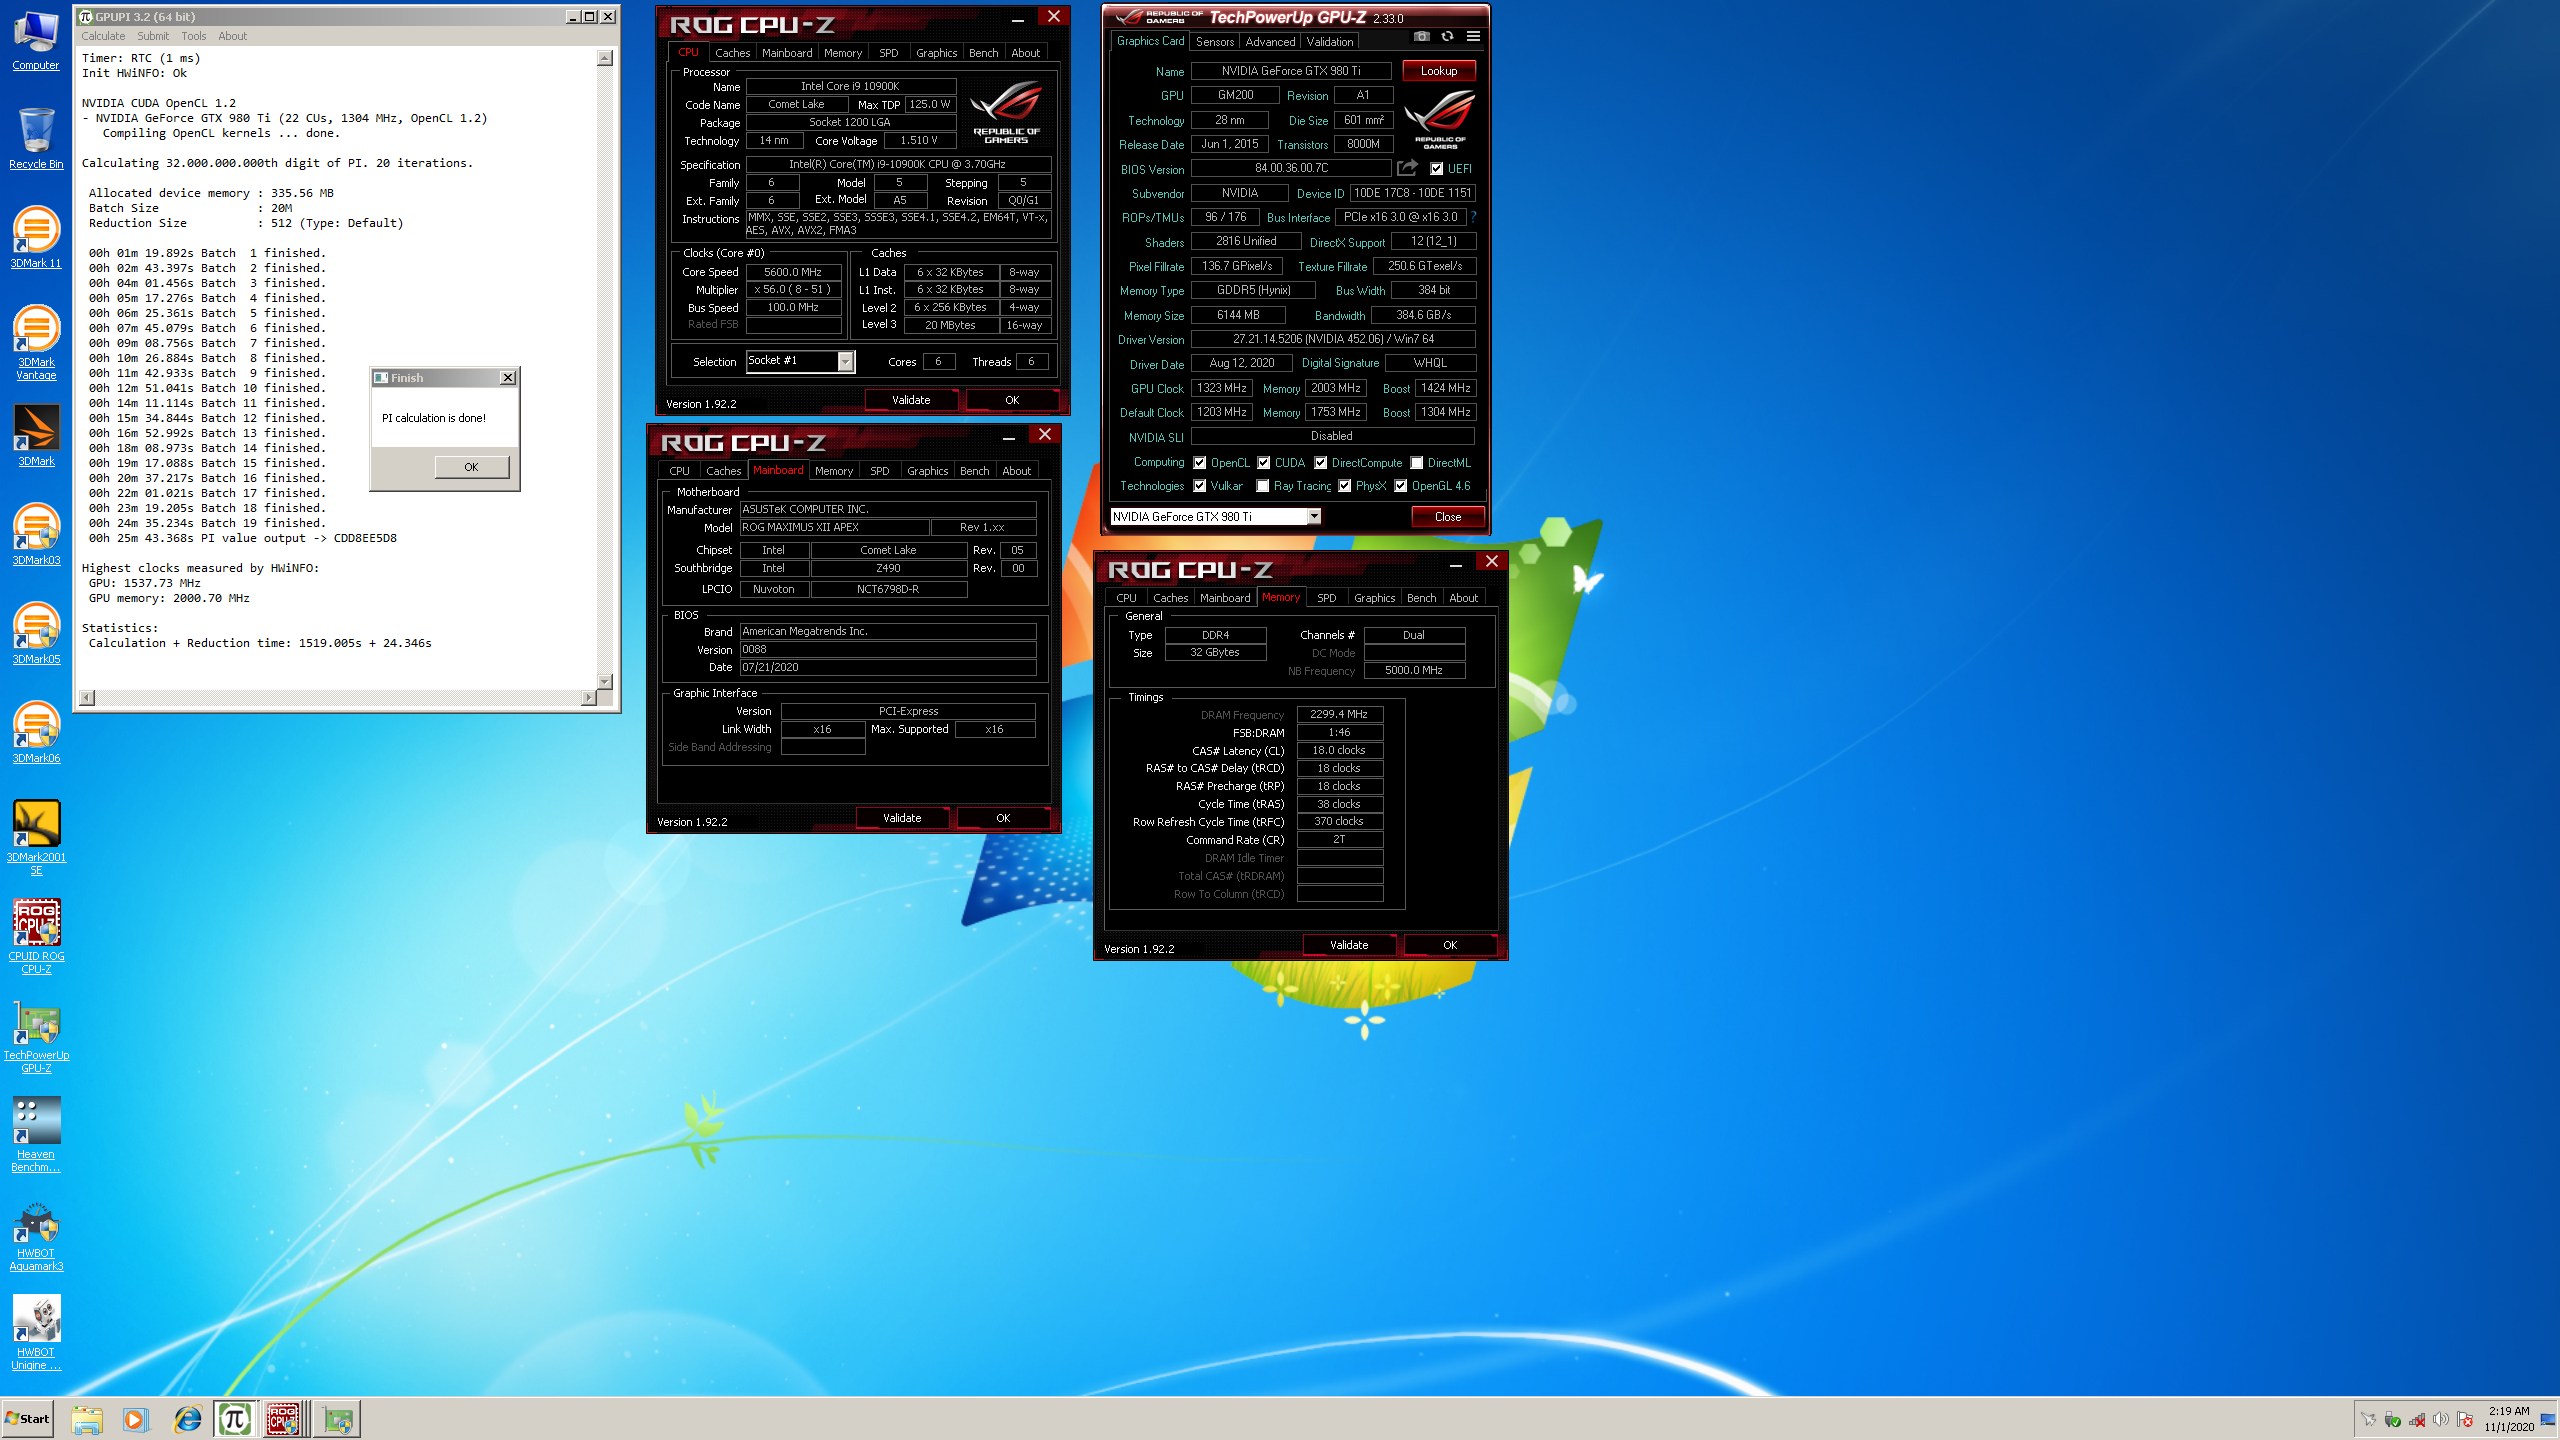Toggle the OpenGL 4.6 checkbox

click(x=1401, y=486)
